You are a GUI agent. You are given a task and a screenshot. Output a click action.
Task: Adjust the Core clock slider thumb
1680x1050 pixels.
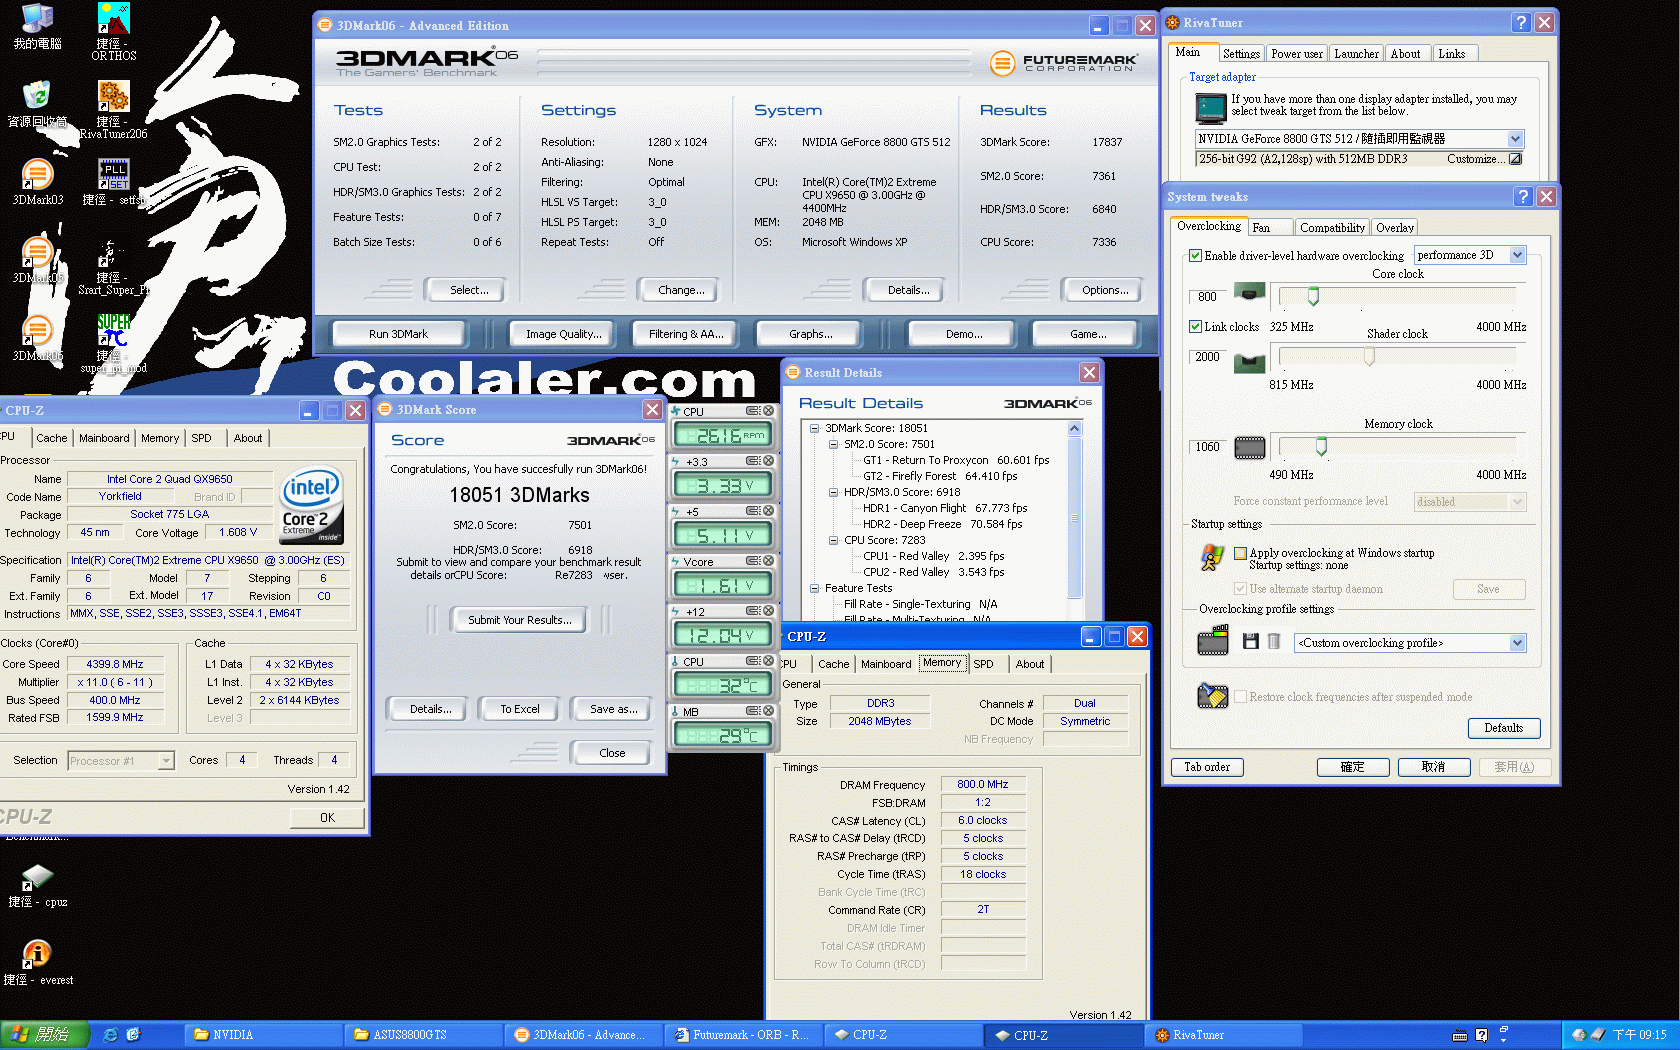pyautogui.click(x=1313, y=297)
